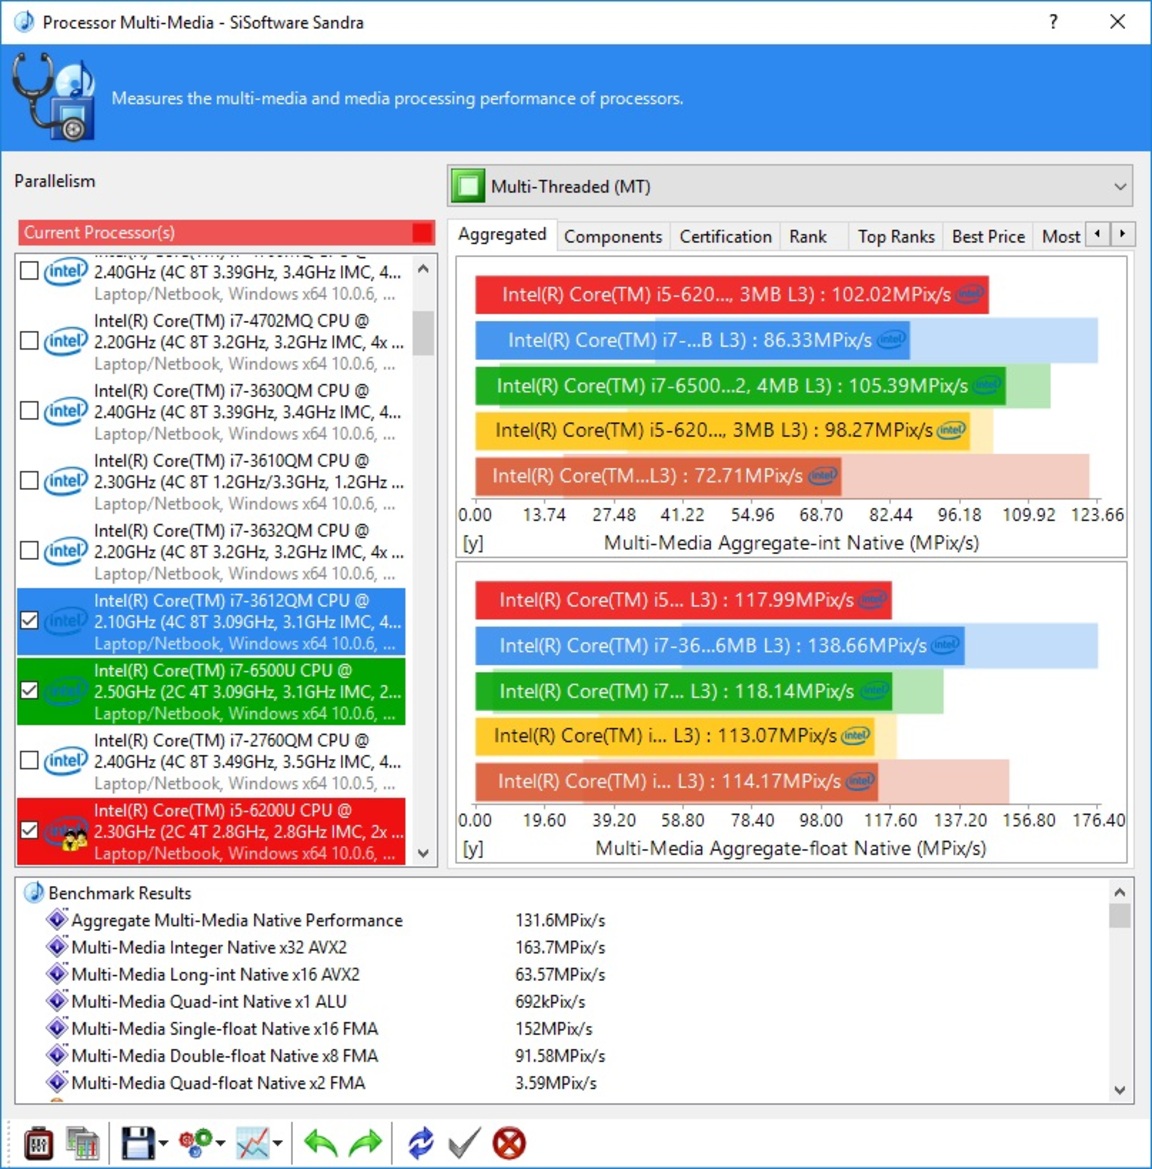Click the diamond icon beside Multi-Media Quad-int Native
1152x1169 pixels.
click(x=57, y=1001)
